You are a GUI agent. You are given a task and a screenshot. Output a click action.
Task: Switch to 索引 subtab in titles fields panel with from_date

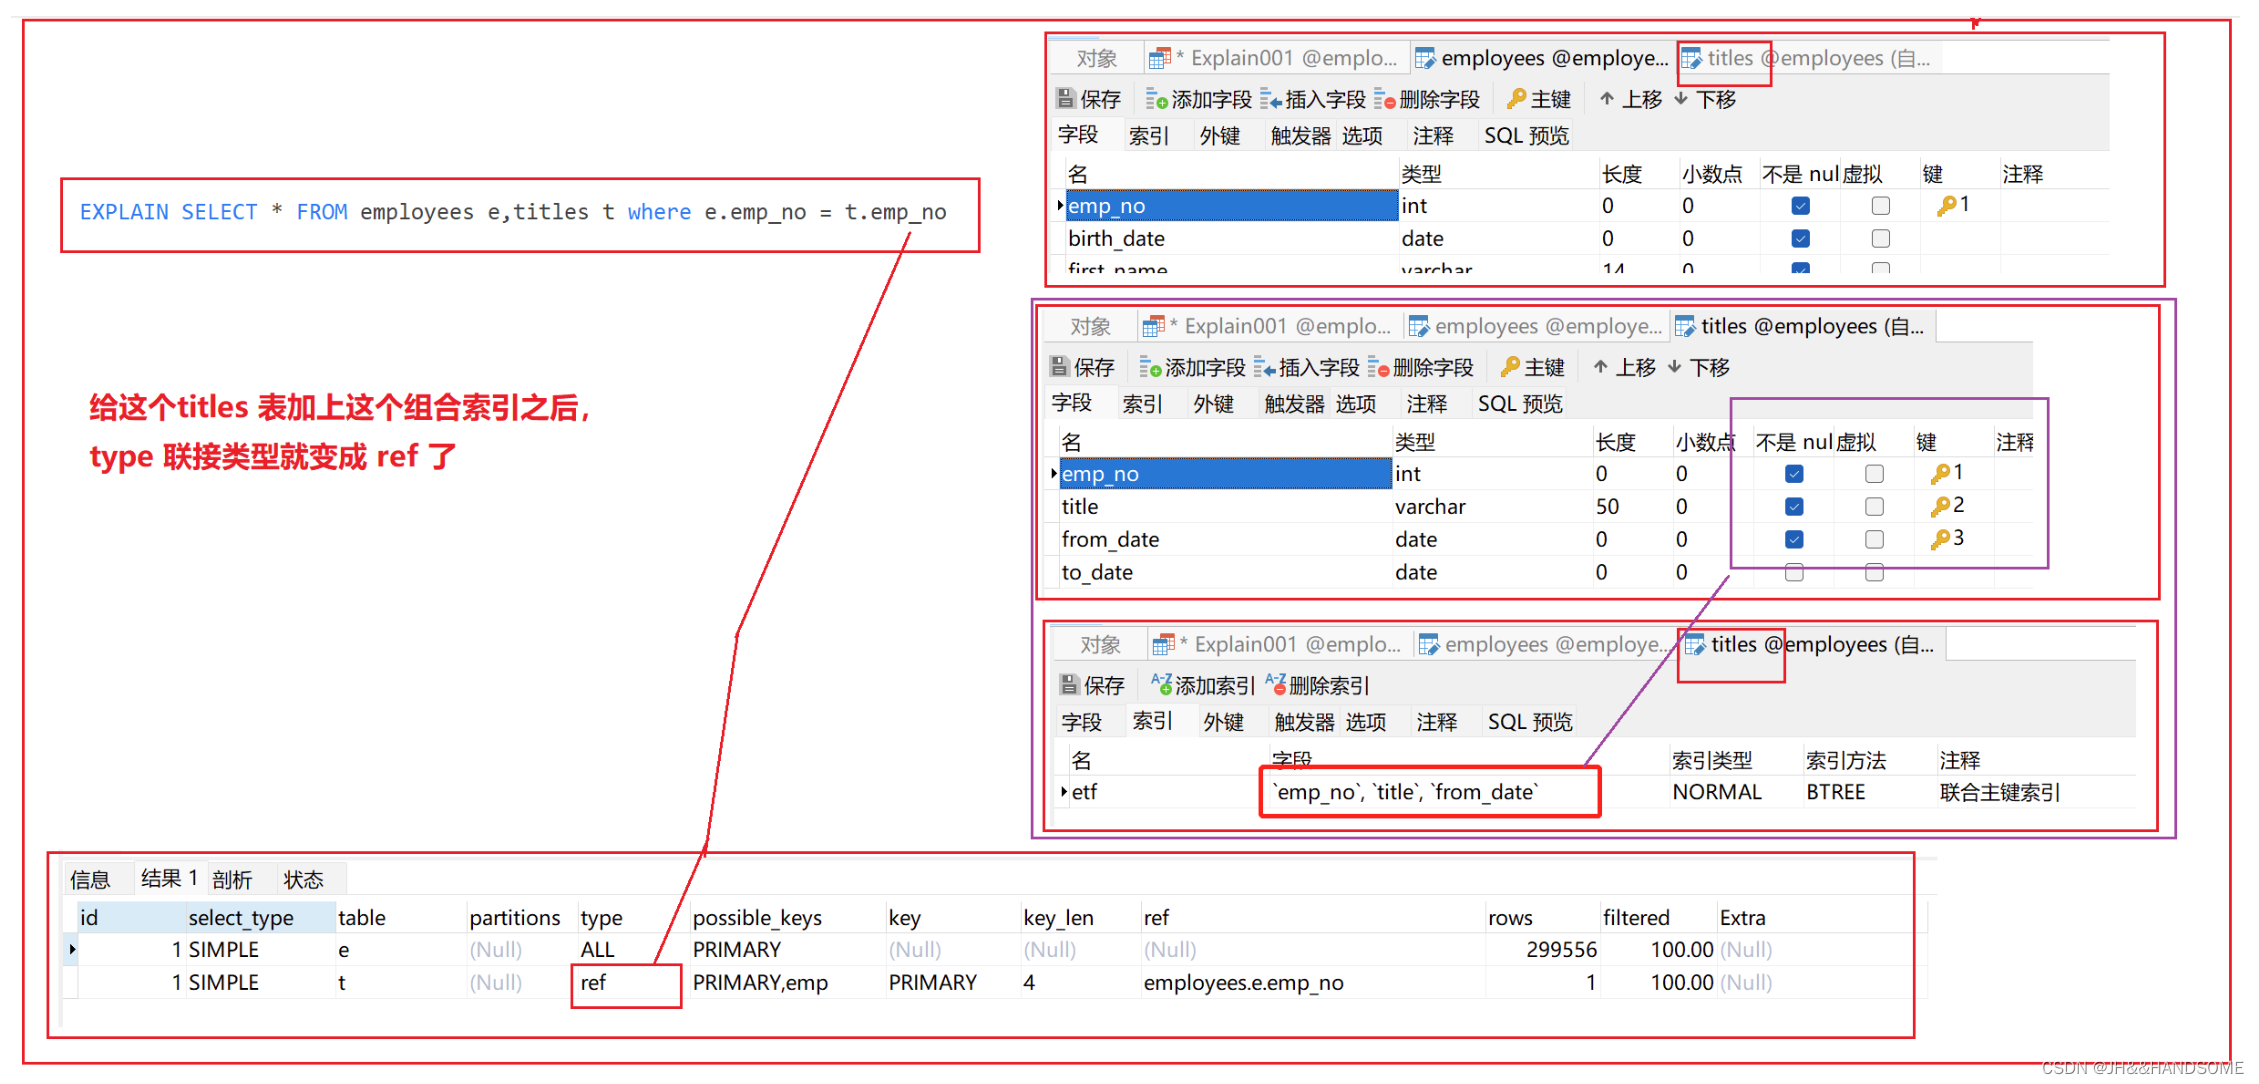click(1142, 404)
